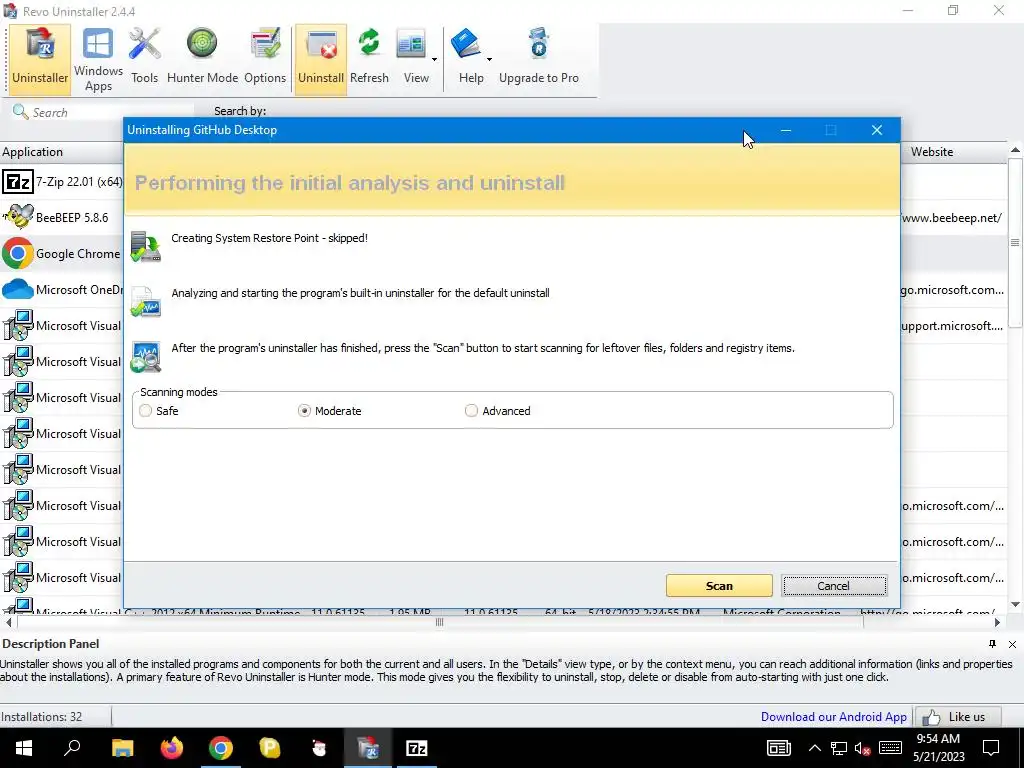Click the horizontal scrollbar right arrow

pos(997,622)
